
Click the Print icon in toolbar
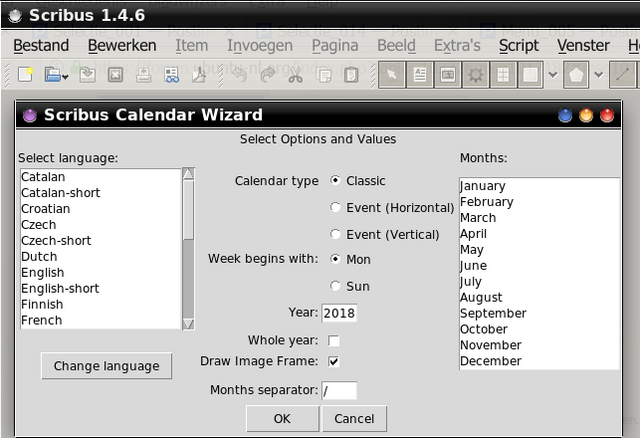click(x=143, y=75)
